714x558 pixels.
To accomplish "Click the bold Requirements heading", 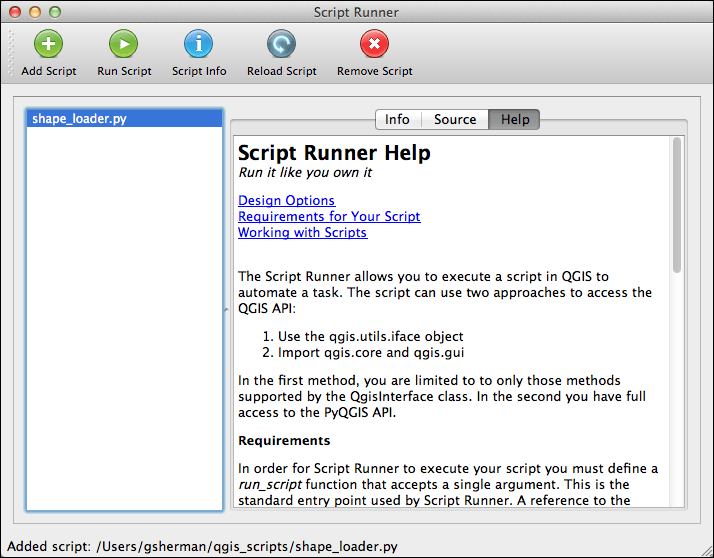I will [284, 440].
